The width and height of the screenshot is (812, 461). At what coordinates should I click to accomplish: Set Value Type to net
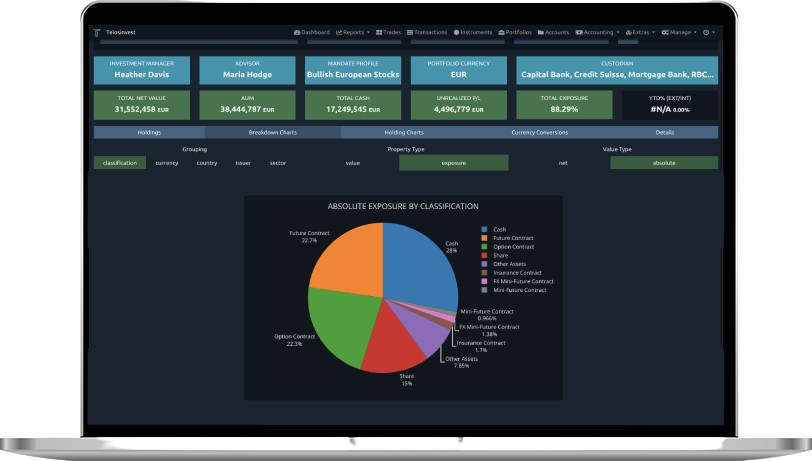(x=563, y=163)
